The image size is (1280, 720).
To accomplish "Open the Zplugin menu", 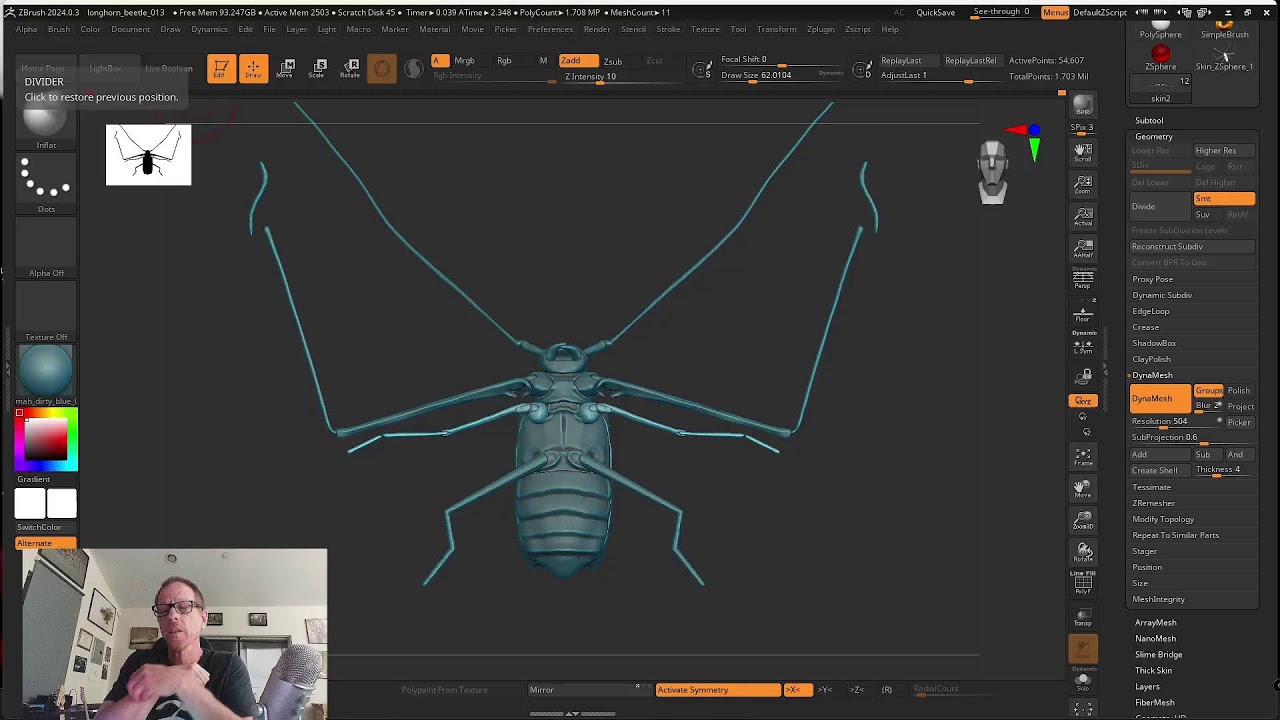I will click(x=820, y=29).
